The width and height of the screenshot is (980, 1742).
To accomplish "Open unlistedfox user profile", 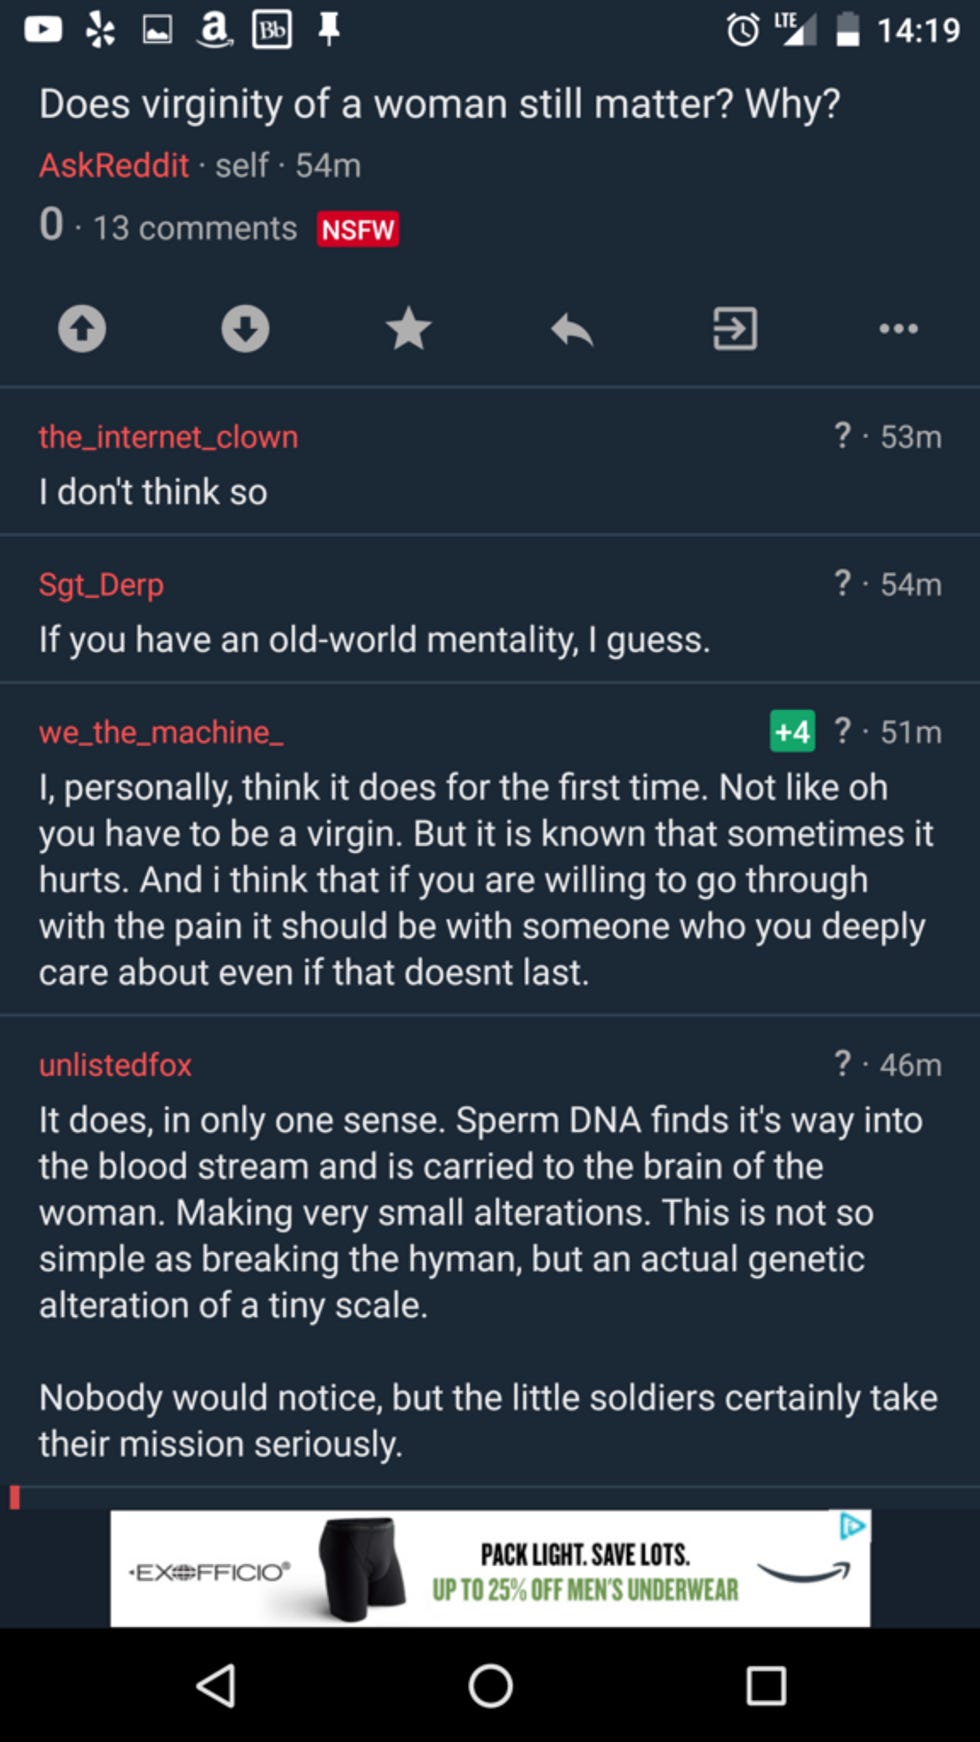I will [x=115, y=1065].
